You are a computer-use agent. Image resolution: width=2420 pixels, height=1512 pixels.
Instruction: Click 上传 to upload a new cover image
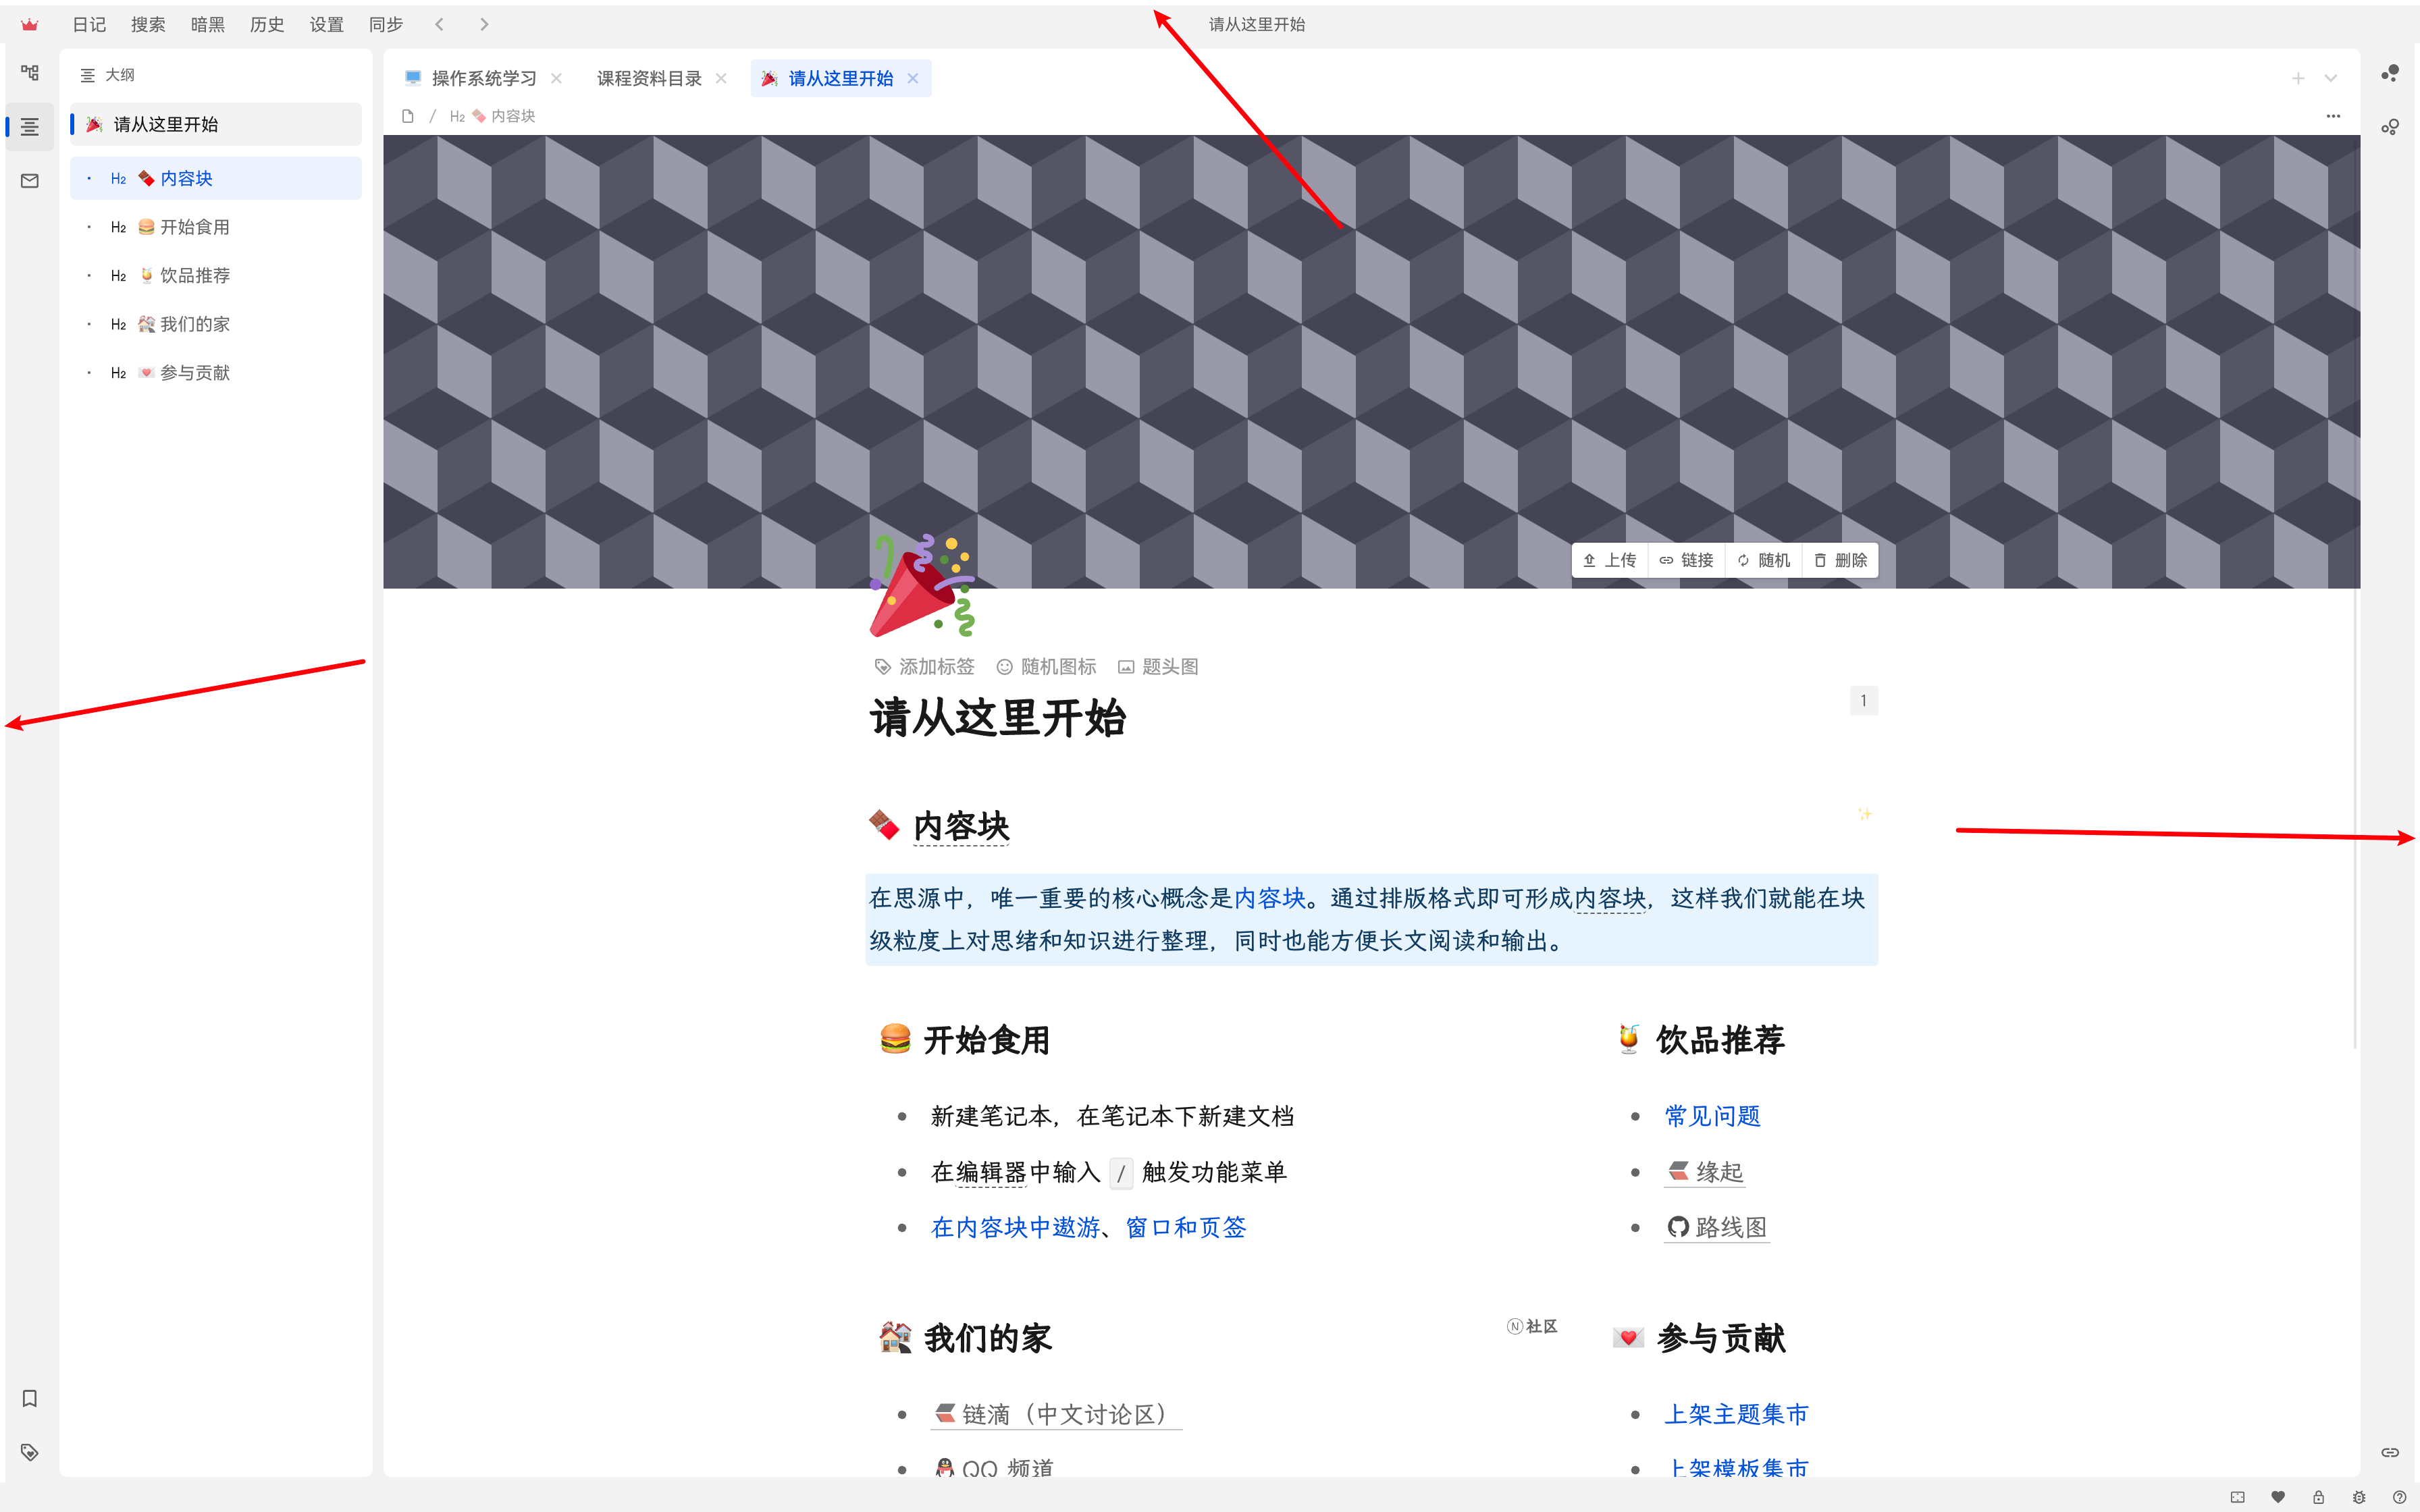click(x=1610, y=560)
